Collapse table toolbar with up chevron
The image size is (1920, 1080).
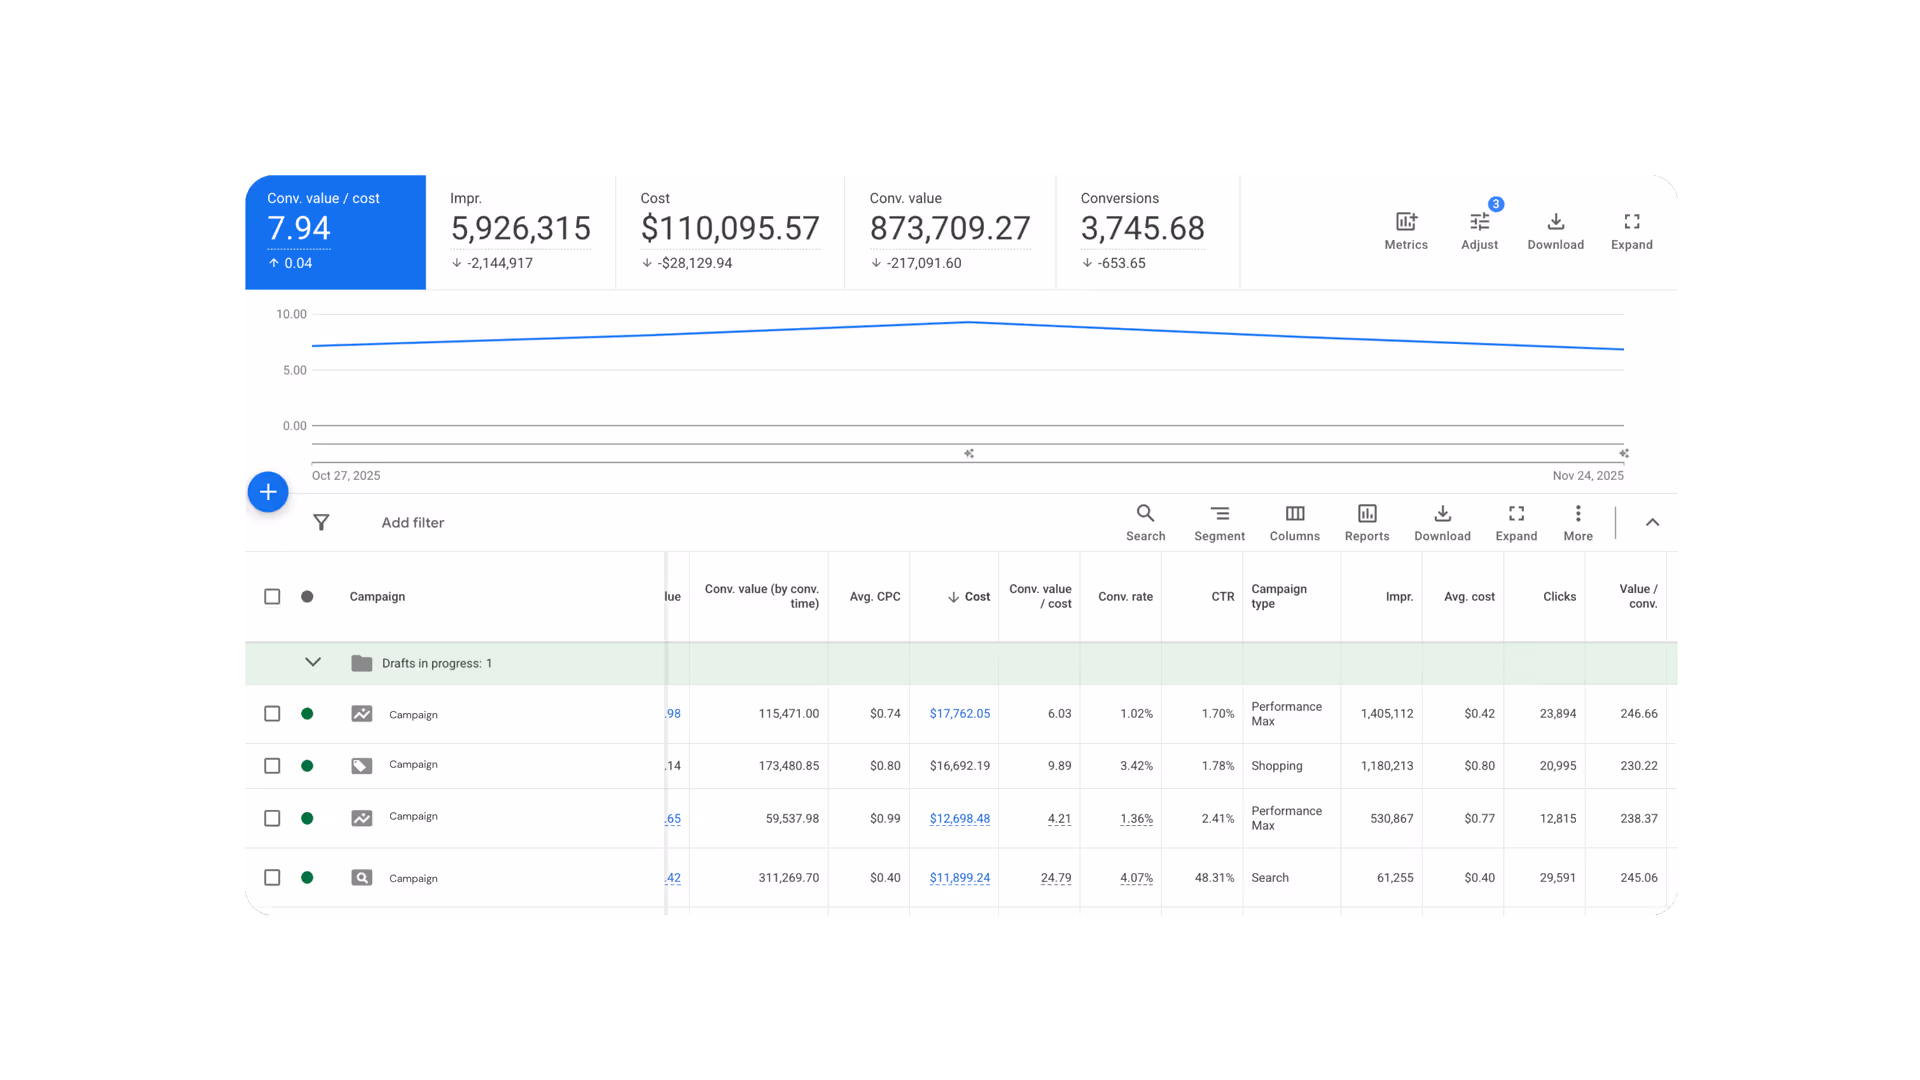[1652, 522]
